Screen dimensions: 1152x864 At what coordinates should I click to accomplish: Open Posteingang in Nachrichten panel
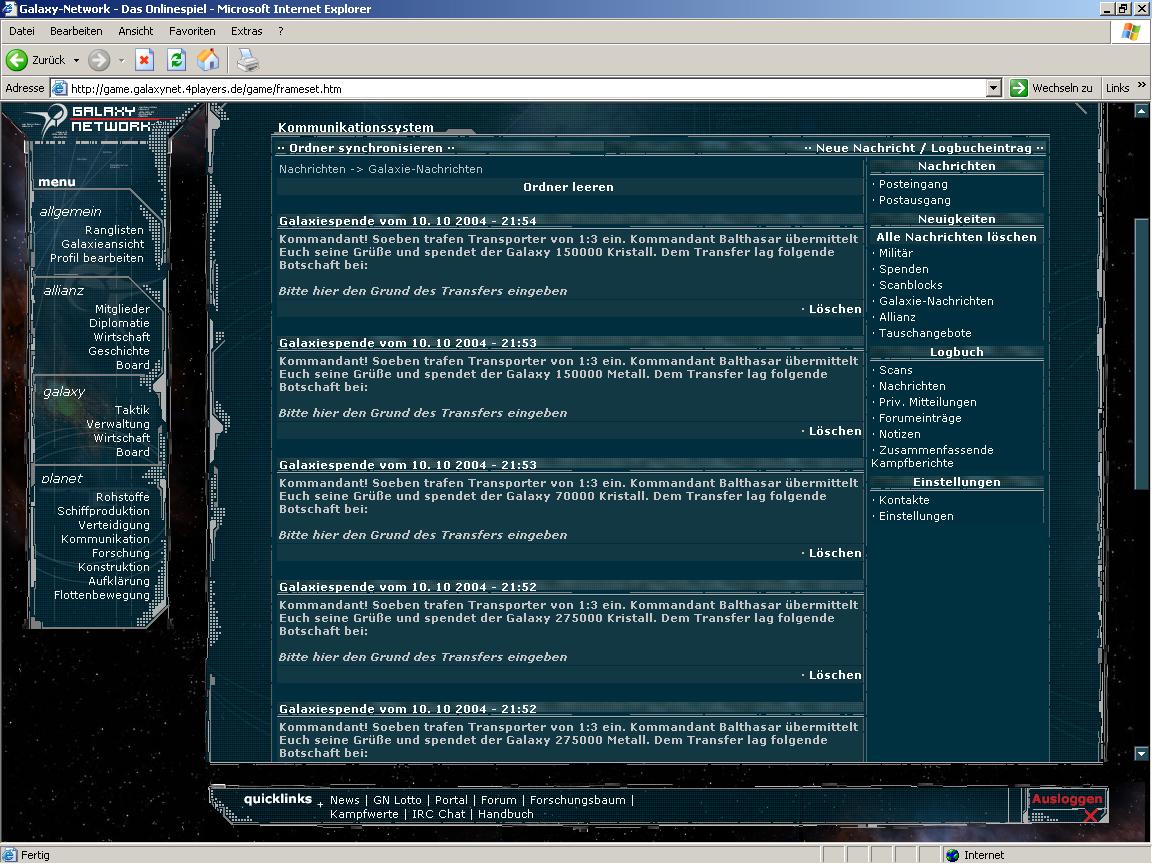913,184
